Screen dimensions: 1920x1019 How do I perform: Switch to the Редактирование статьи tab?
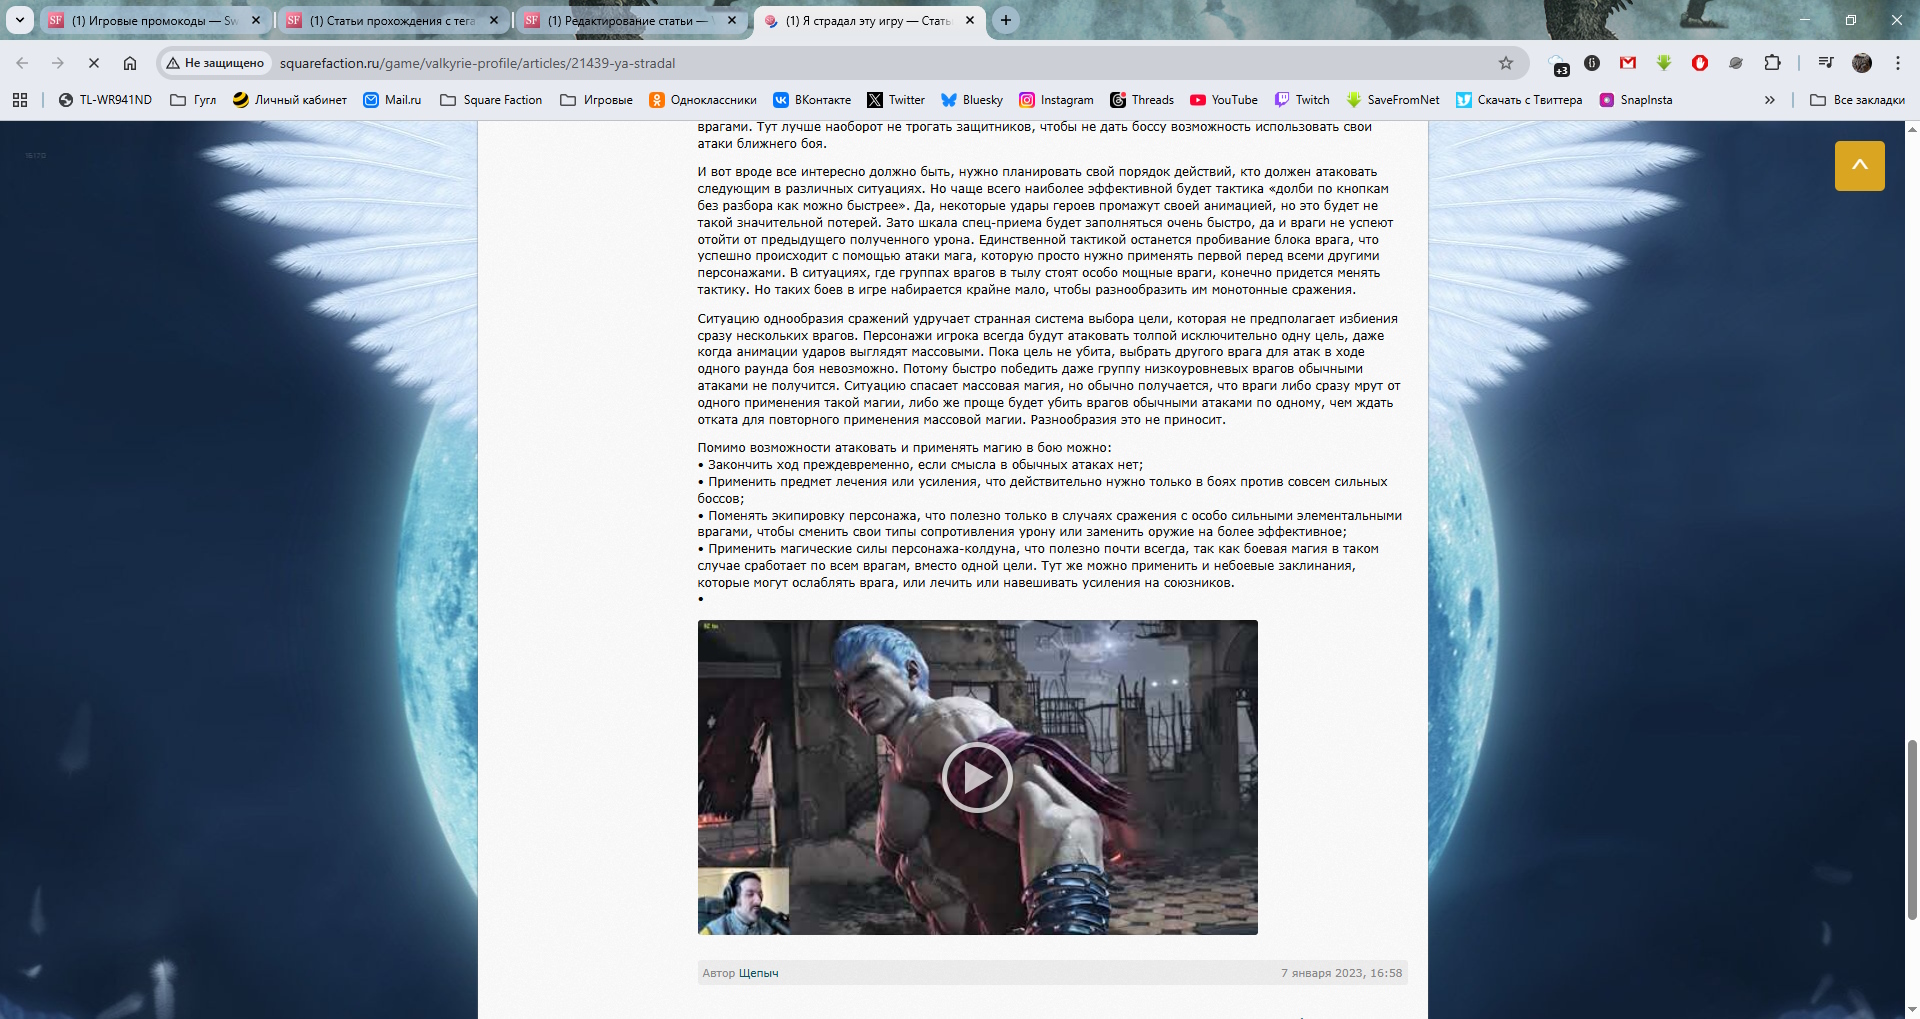point(627,20)
